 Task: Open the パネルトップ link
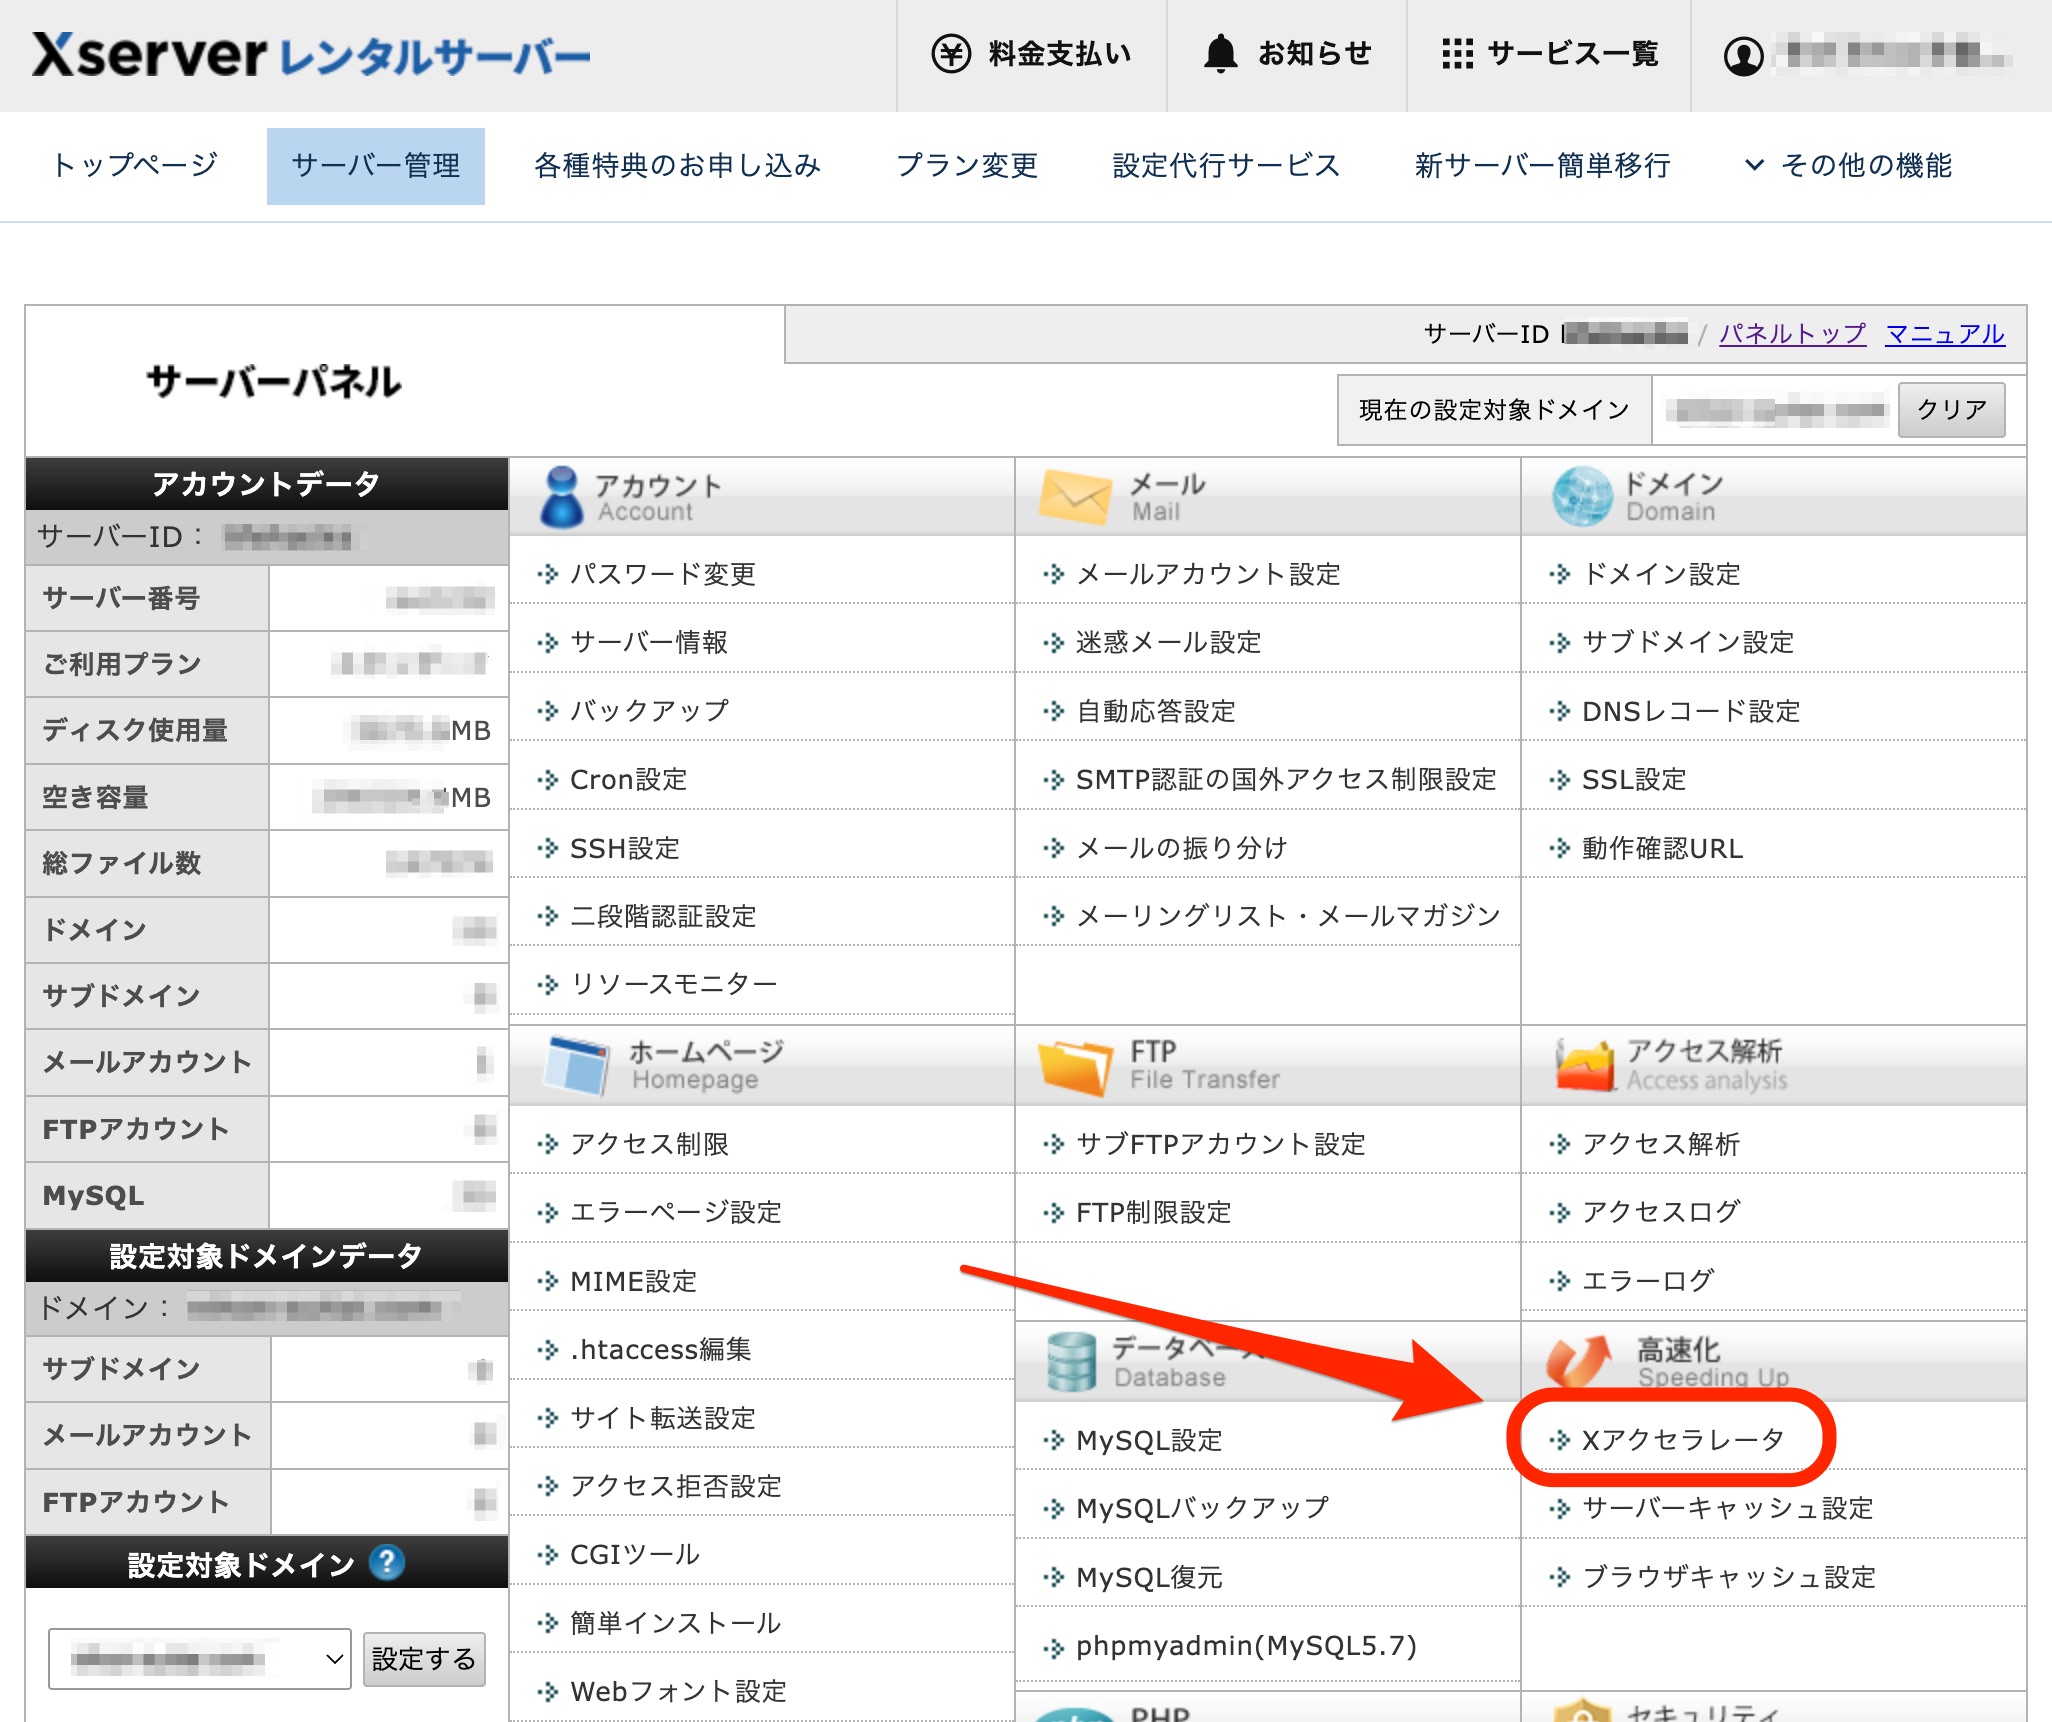click(x=1792, y=334)
